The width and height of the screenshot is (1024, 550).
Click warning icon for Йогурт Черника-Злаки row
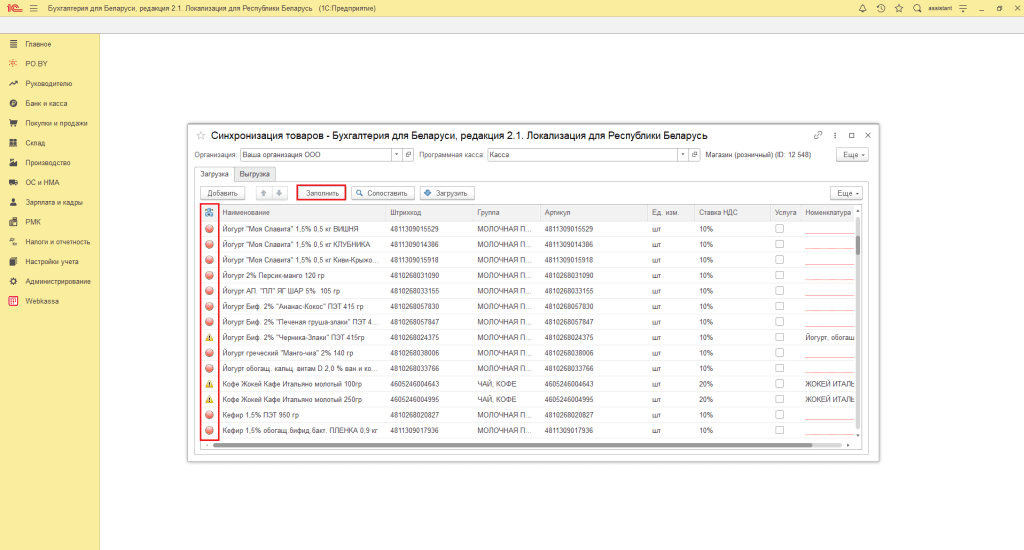(209, 338)
